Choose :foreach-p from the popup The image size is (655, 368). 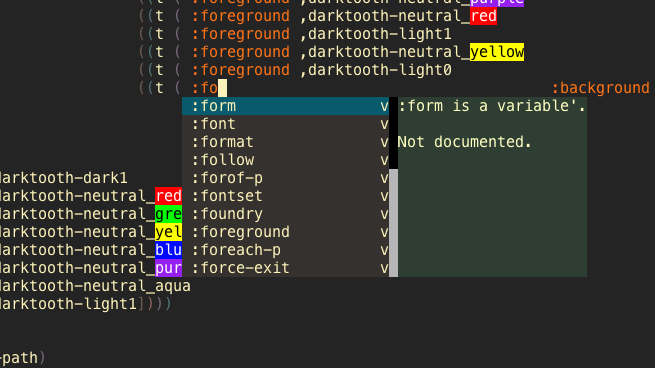pyautogui.click(x=285, y=250)
